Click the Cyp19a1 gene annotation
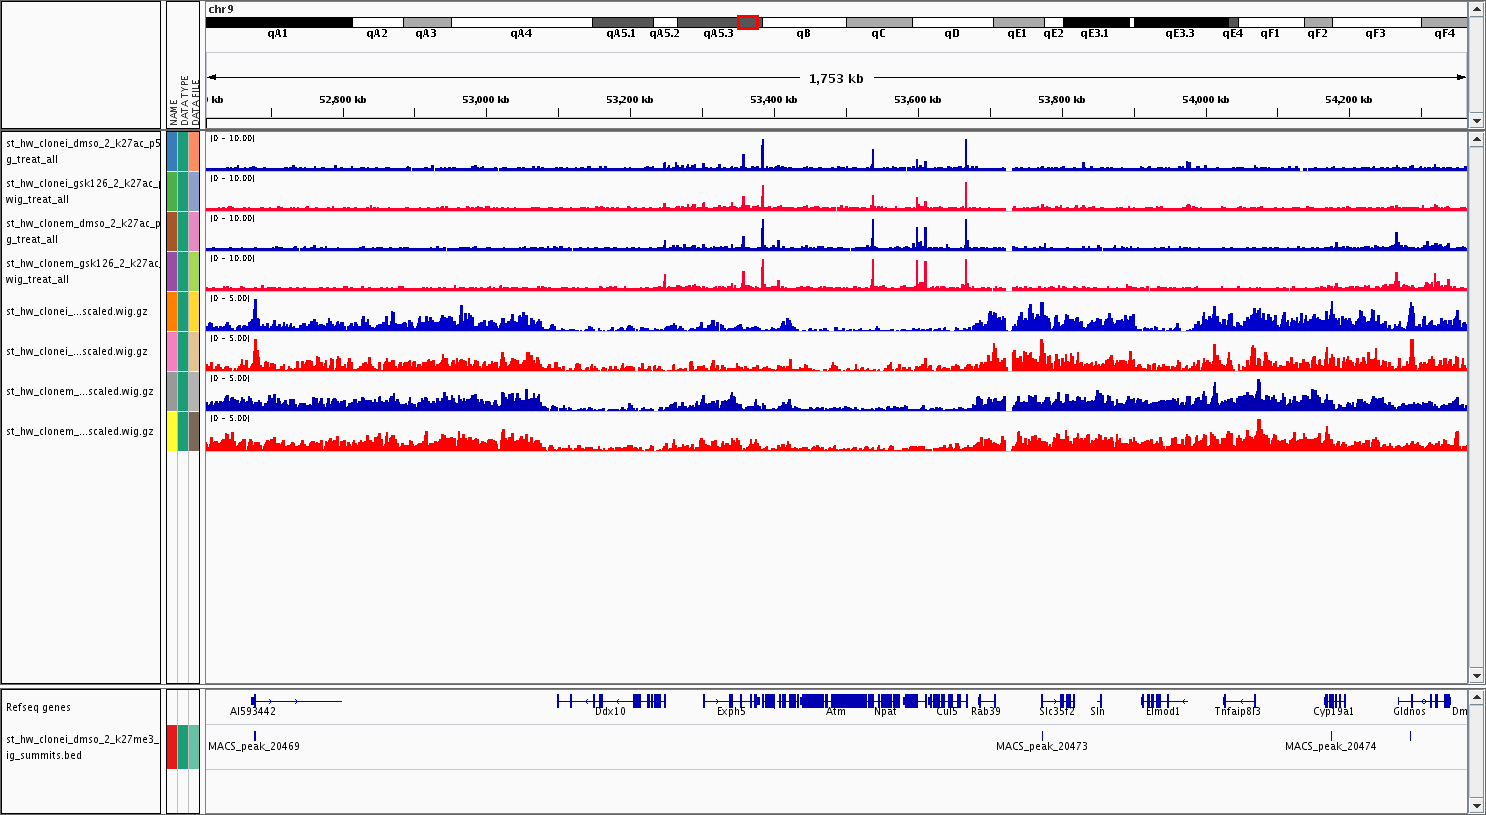The width and height of the screenshot is (1486, 815). [1334, 701]
